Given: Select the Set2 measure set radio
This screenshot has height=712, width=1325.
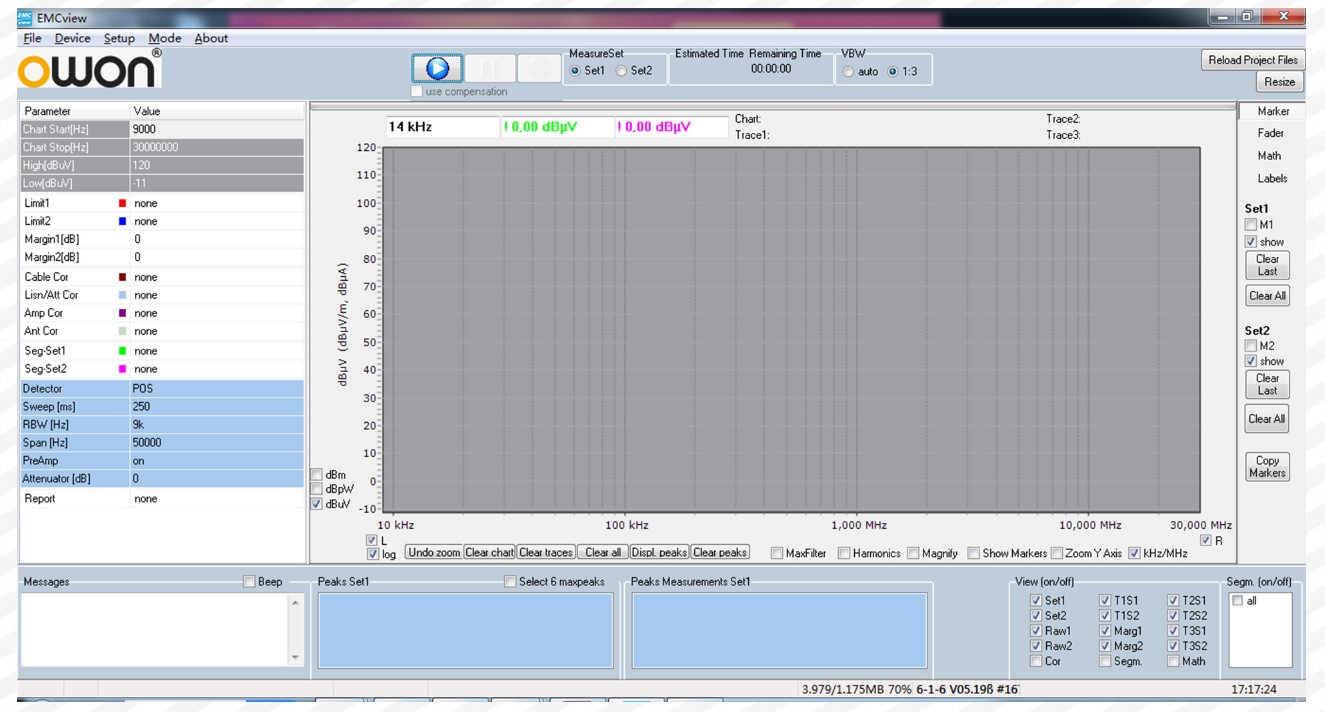Looking at the screenshot, I should coord(621,71).
